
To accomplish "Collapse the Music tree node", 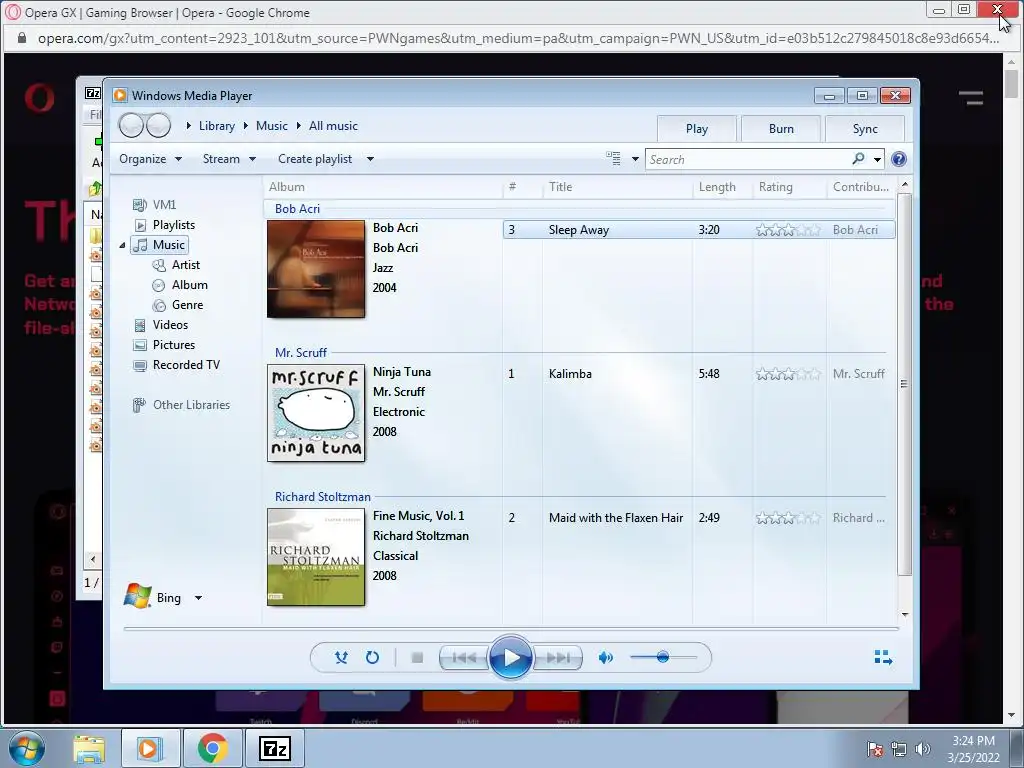I will [122, 246].
